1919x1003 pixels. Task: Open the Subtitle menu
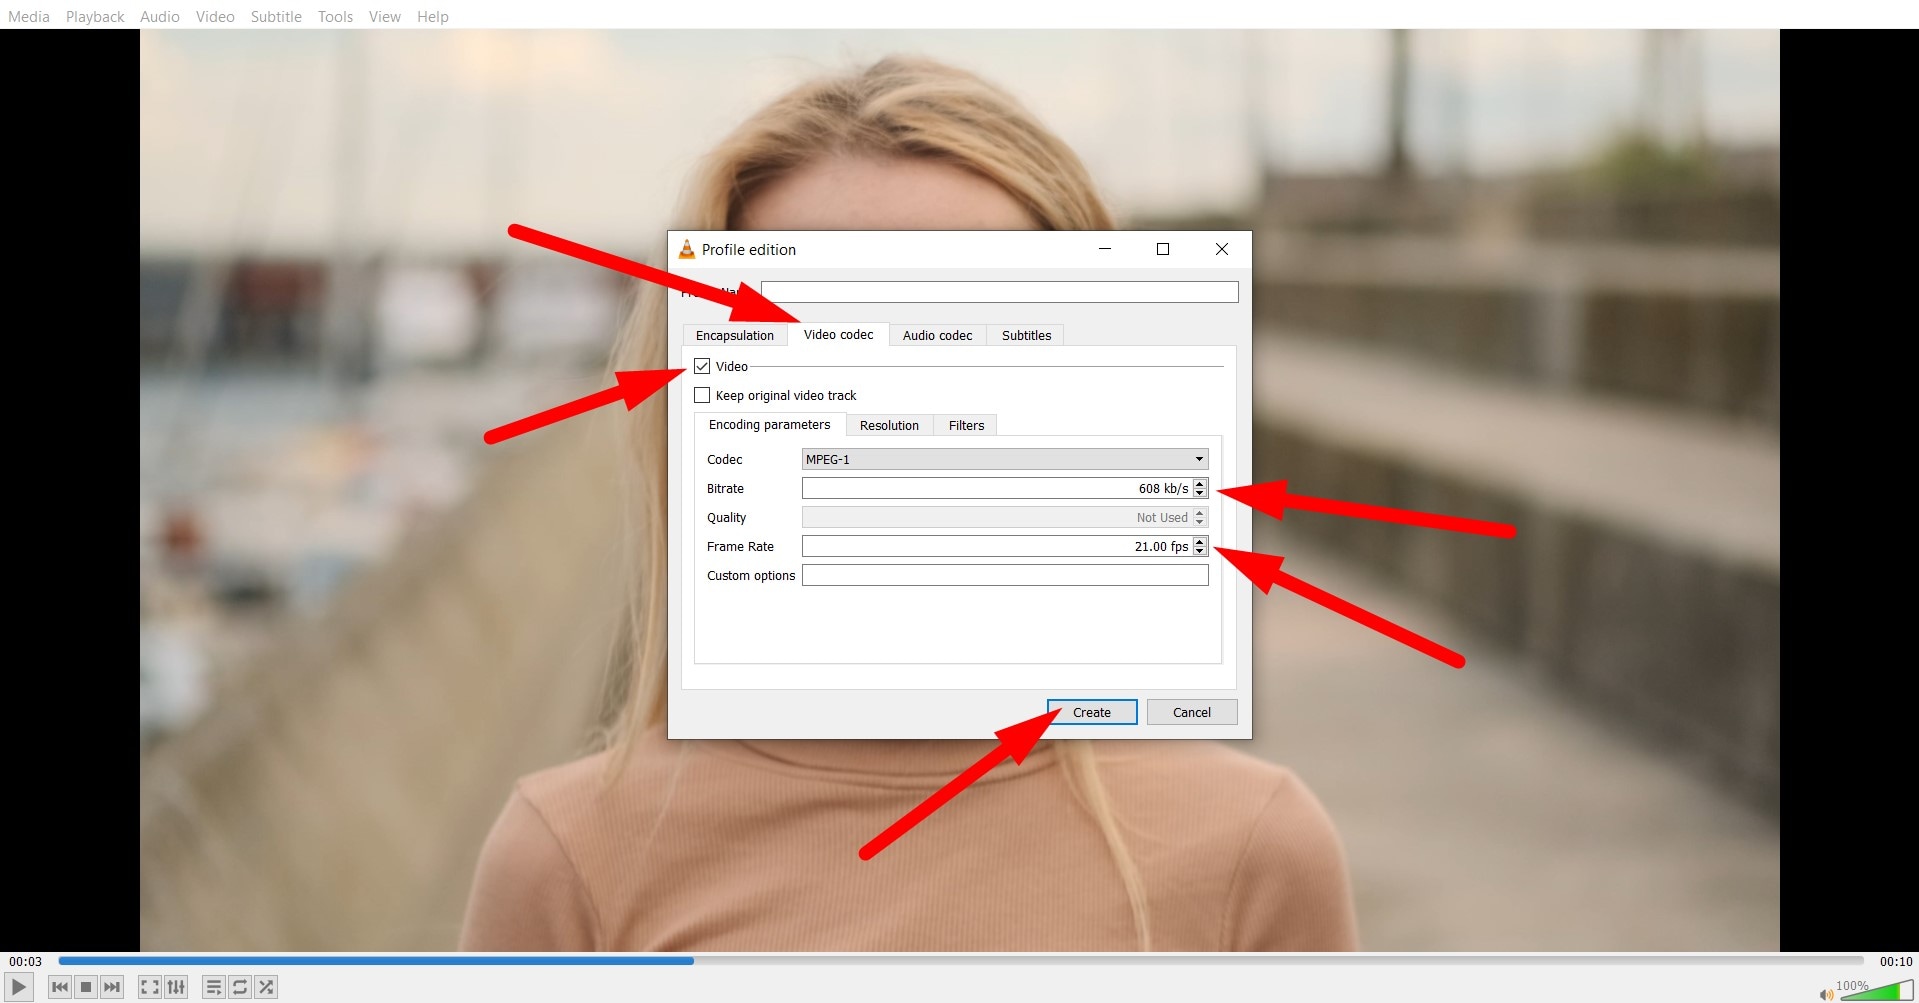click(276, 16)
